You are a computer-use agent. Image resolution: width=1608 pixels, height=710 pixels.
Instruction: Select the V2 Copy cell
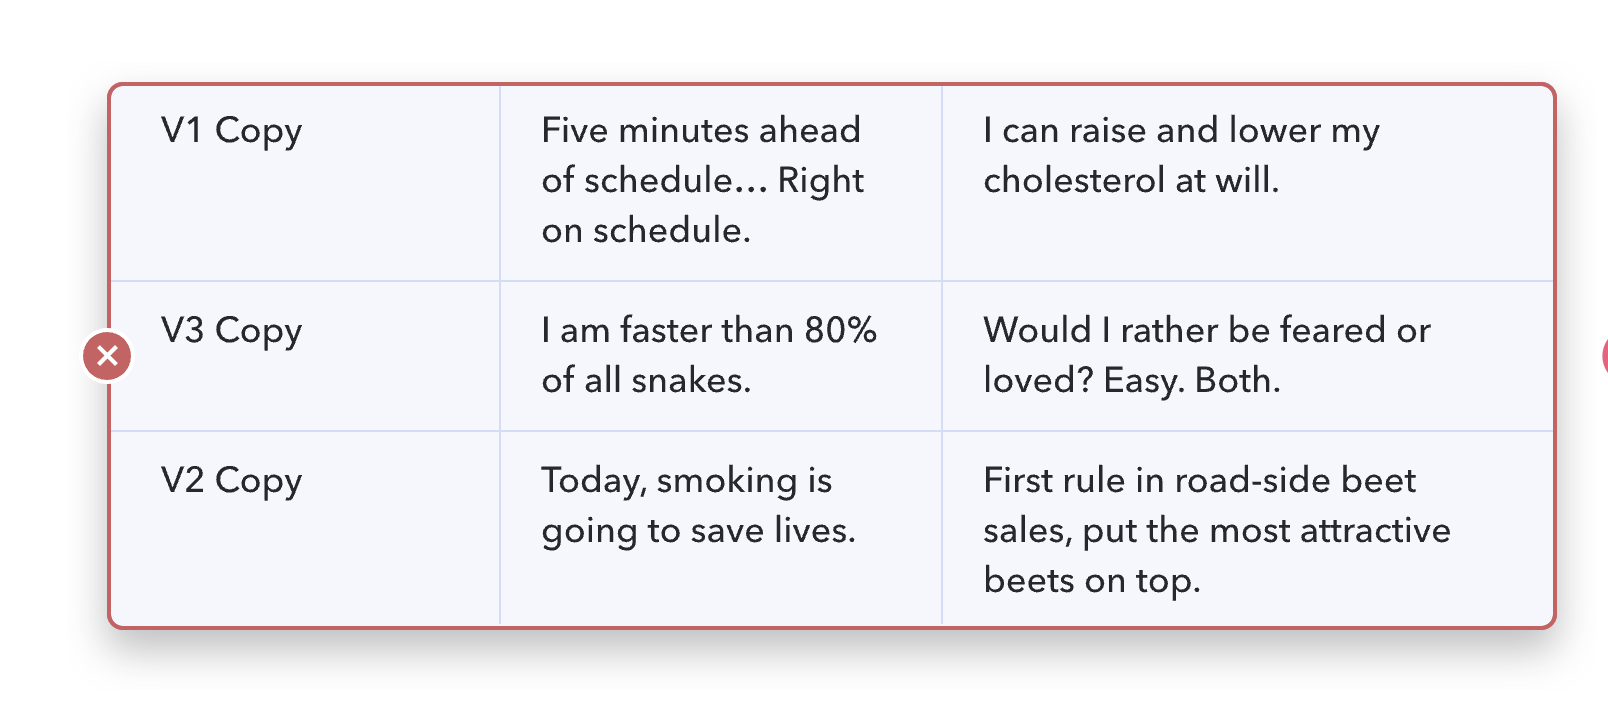tap(305, 528)
